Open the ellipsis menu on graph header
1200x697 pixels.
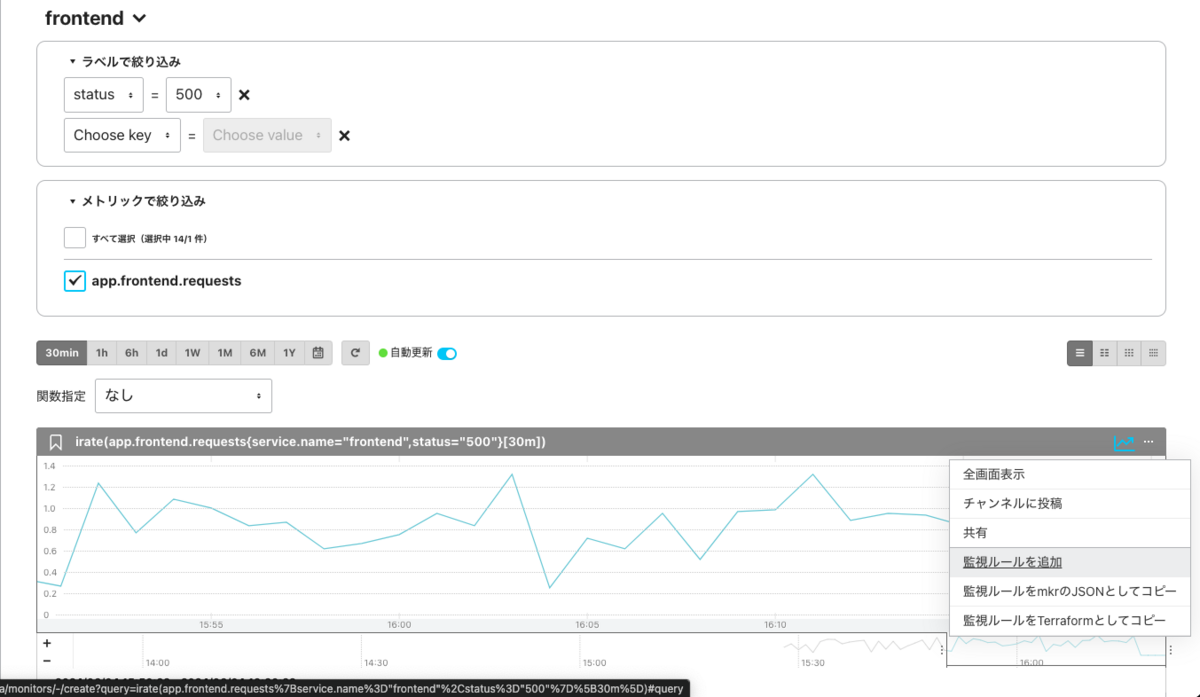1149,442
